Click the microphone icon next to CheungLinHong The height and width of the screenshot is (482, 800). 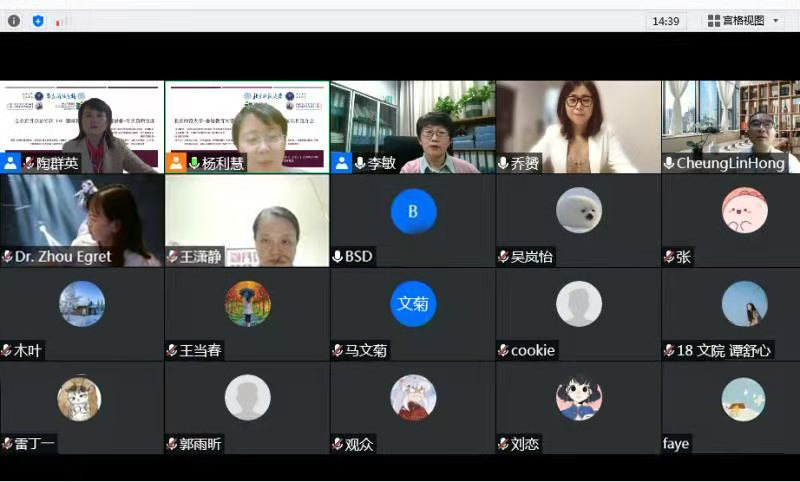[668, 163]
